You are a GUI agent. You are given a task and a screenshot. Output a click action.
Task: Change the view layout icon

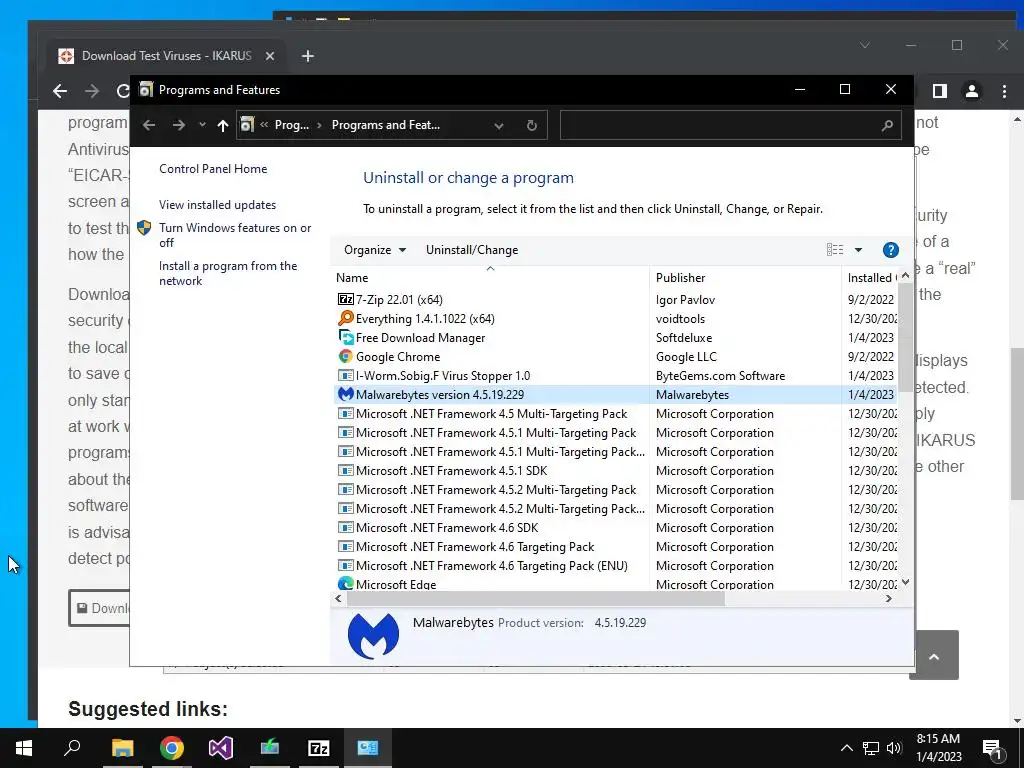(x=835, y=249)
